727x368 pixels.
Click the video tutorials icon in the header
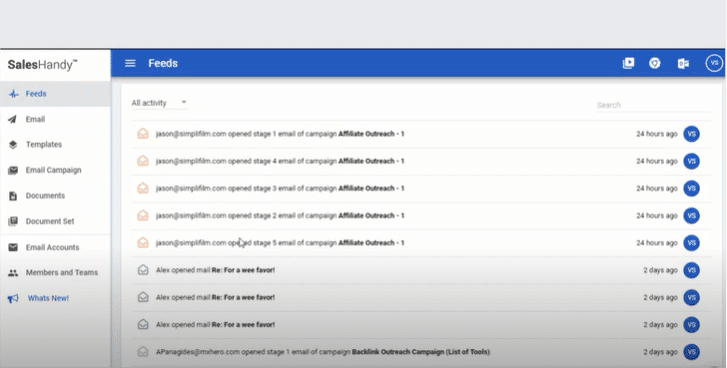pyautogui.click(x=628, y=63)
